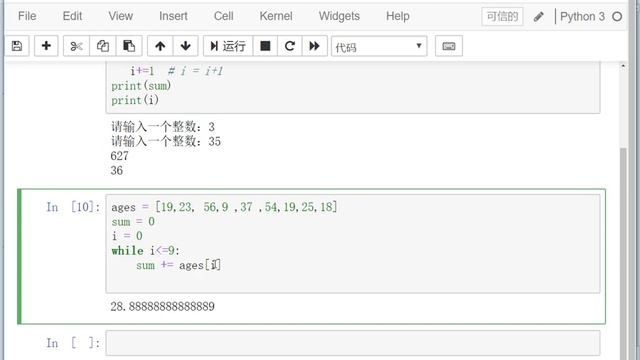Click the 'while i<=9:' code line
This screenshot has width=640, height=360.
[145, 250]
